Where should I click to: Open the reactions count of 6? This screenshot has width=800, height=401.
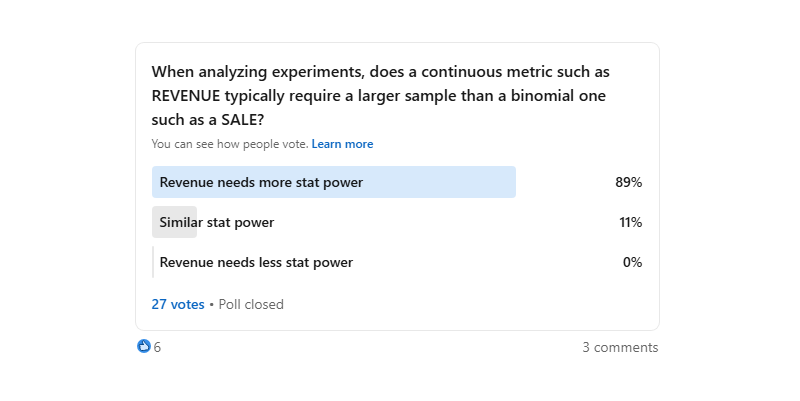(157, 348)
